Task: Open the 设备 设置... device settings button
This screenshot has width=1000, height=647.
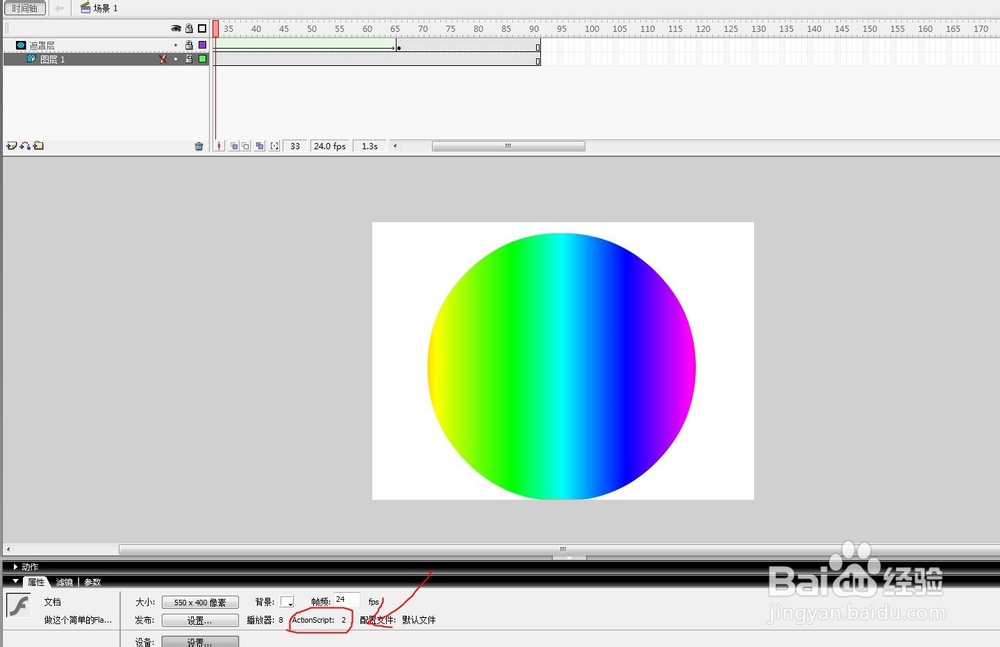Action: pyautogui.click(x=200, y=641)
